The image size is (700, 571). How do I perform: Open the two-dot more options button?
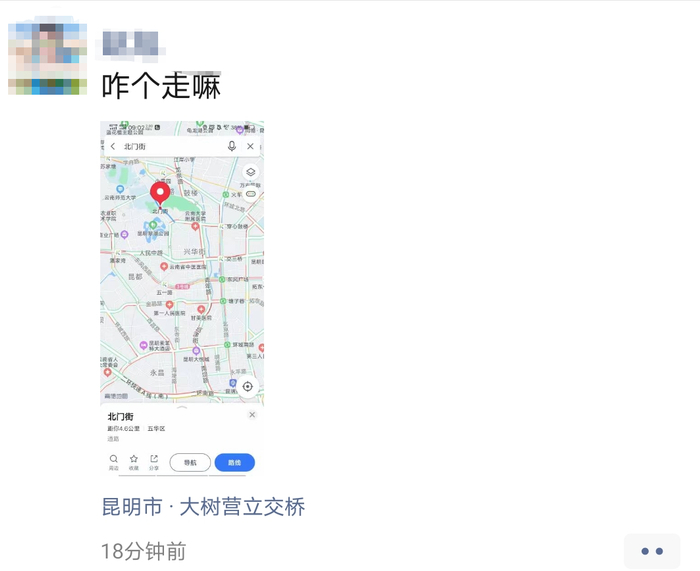click(x=652, y=551)
